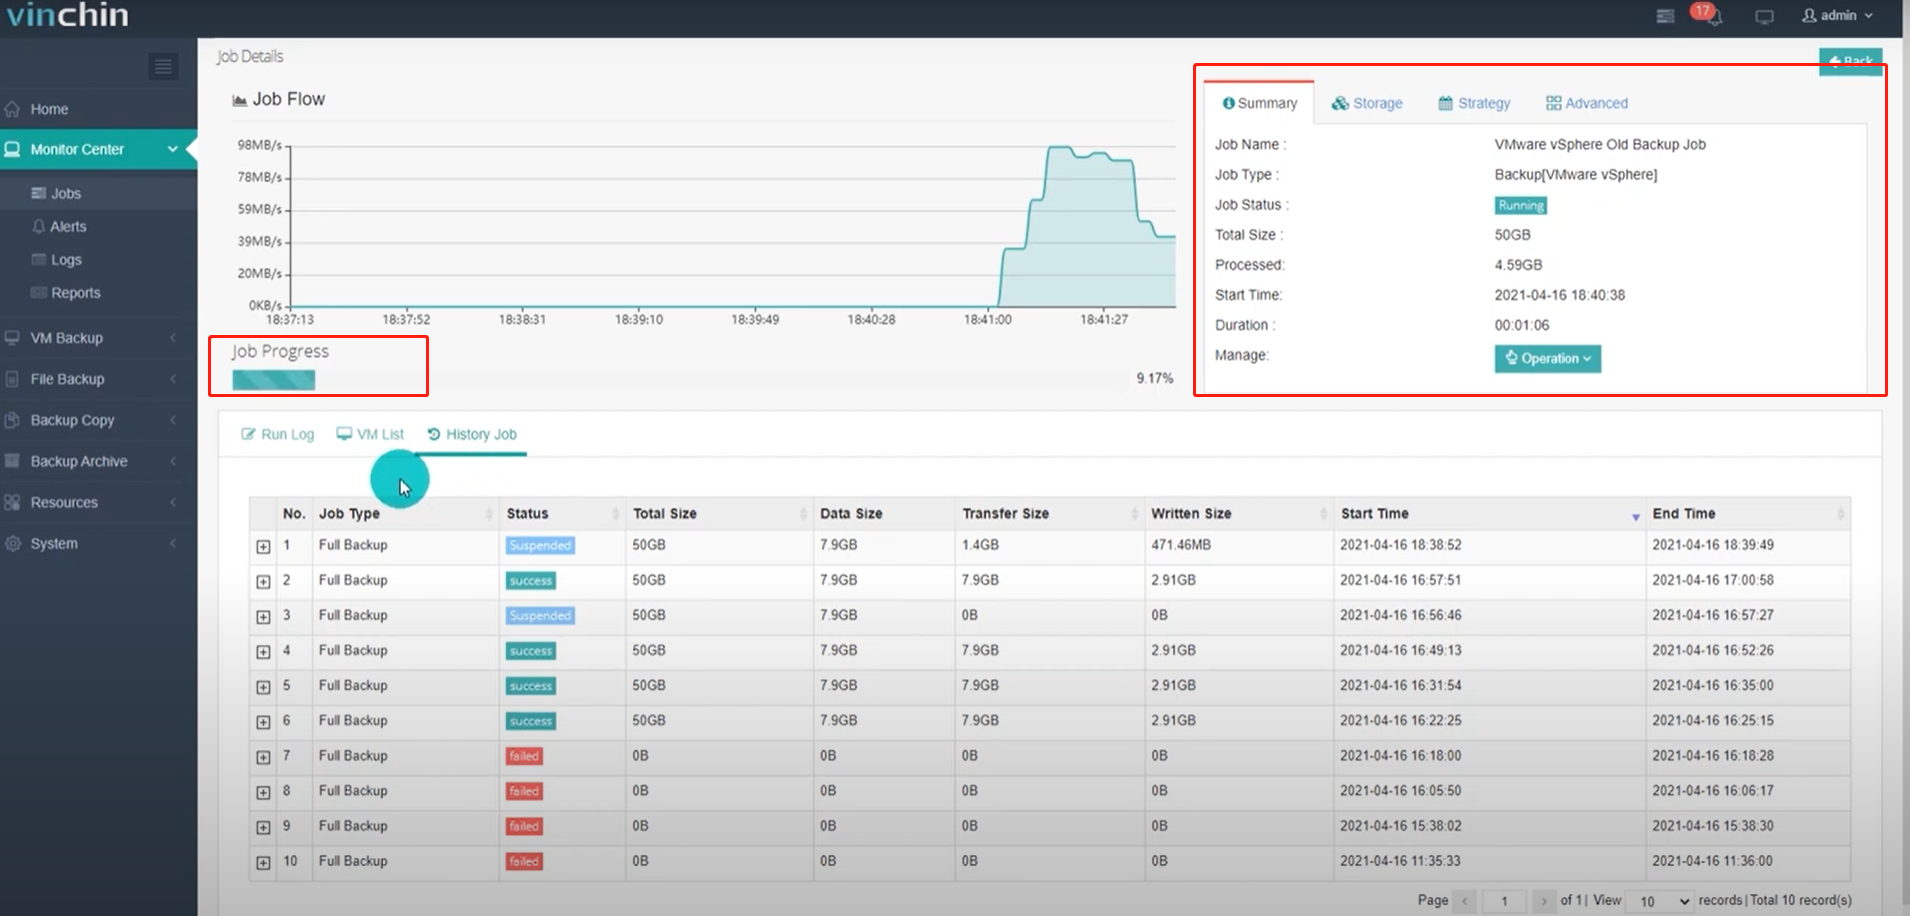Go to the previous page of records
This screenshot has height=916, width=1910.
coord(1465,901)
